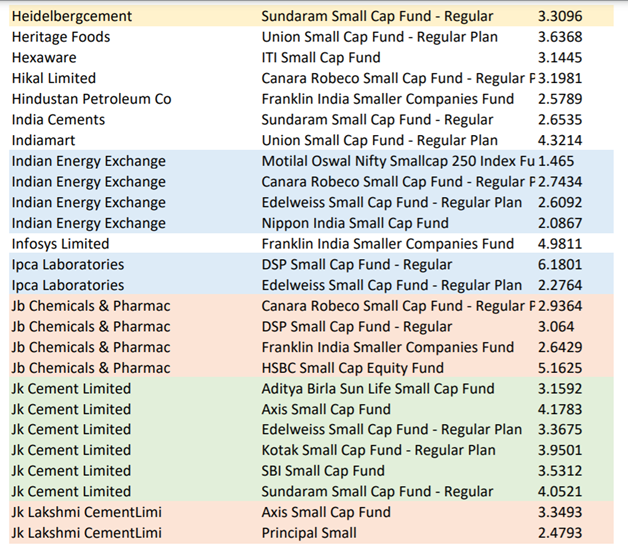Click Jk Lakshmi CementLimi in Principal row
The height and width of the screenshot is (548, 628).
click(x=87, y=533)
